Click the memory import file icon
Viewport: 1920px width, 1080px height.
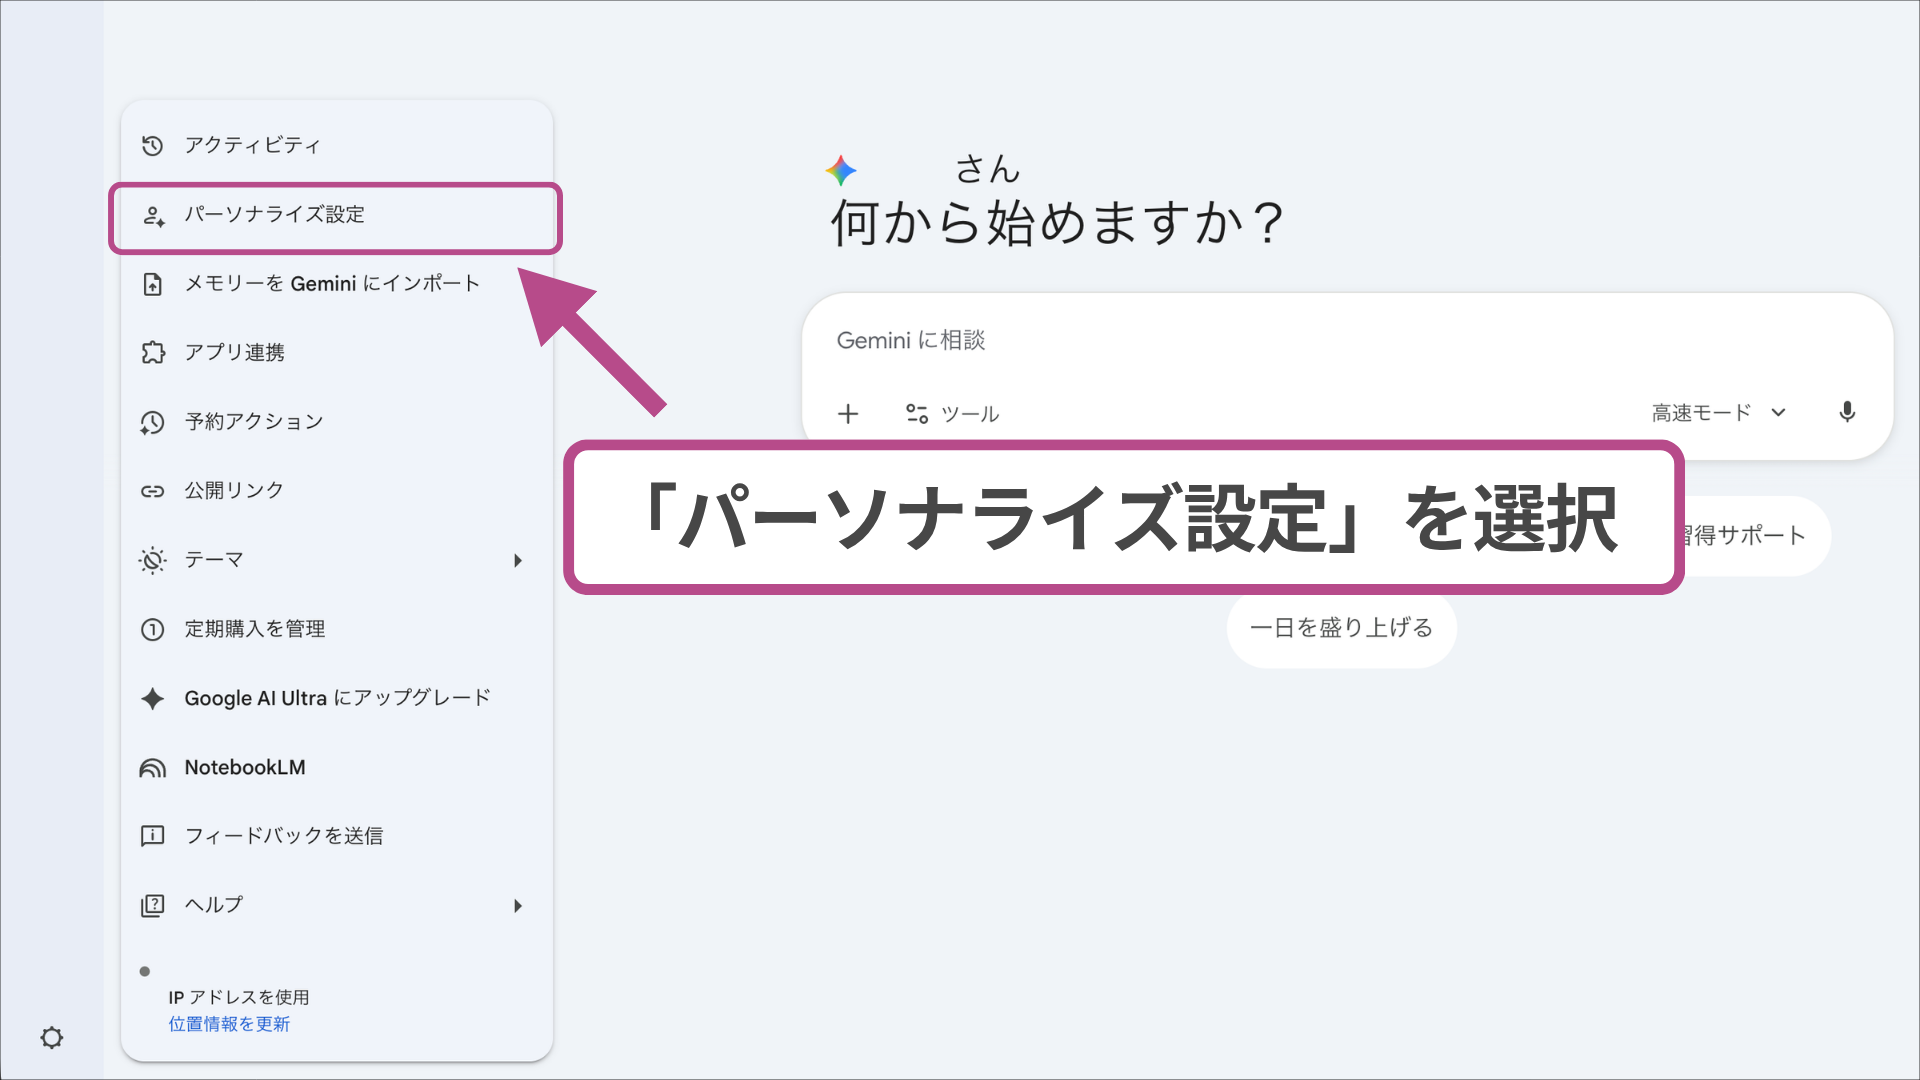tap(152, 284)
